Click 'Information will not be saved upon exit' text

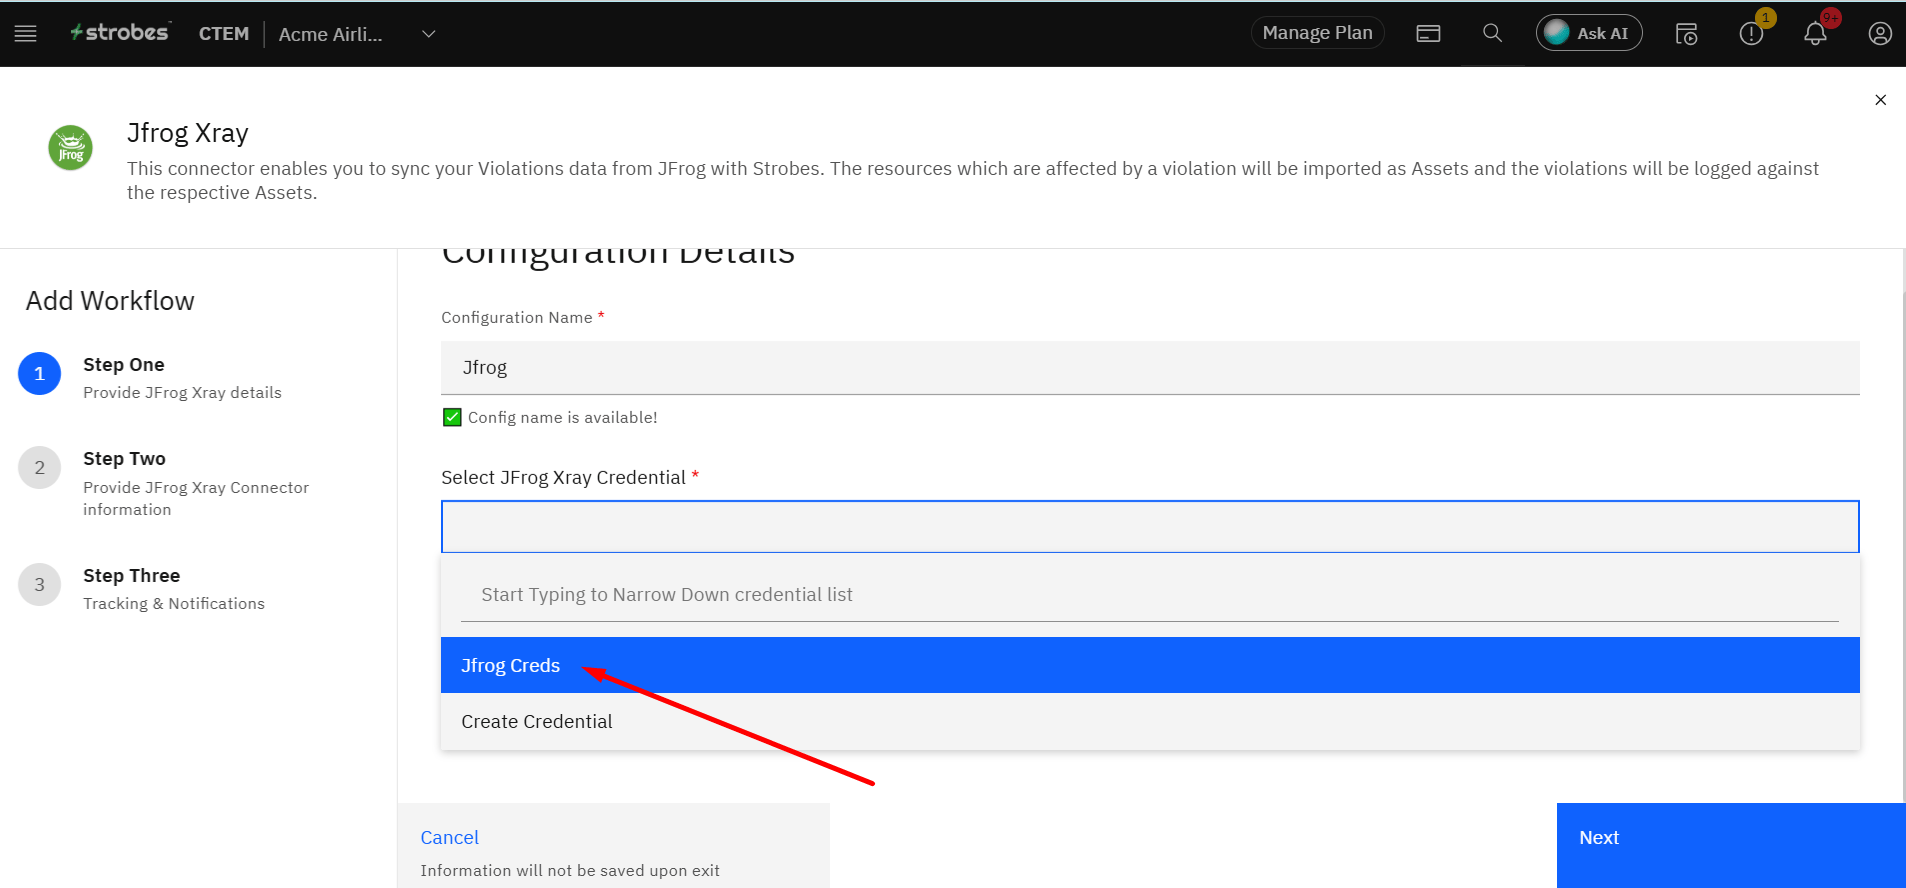[570, 871]
